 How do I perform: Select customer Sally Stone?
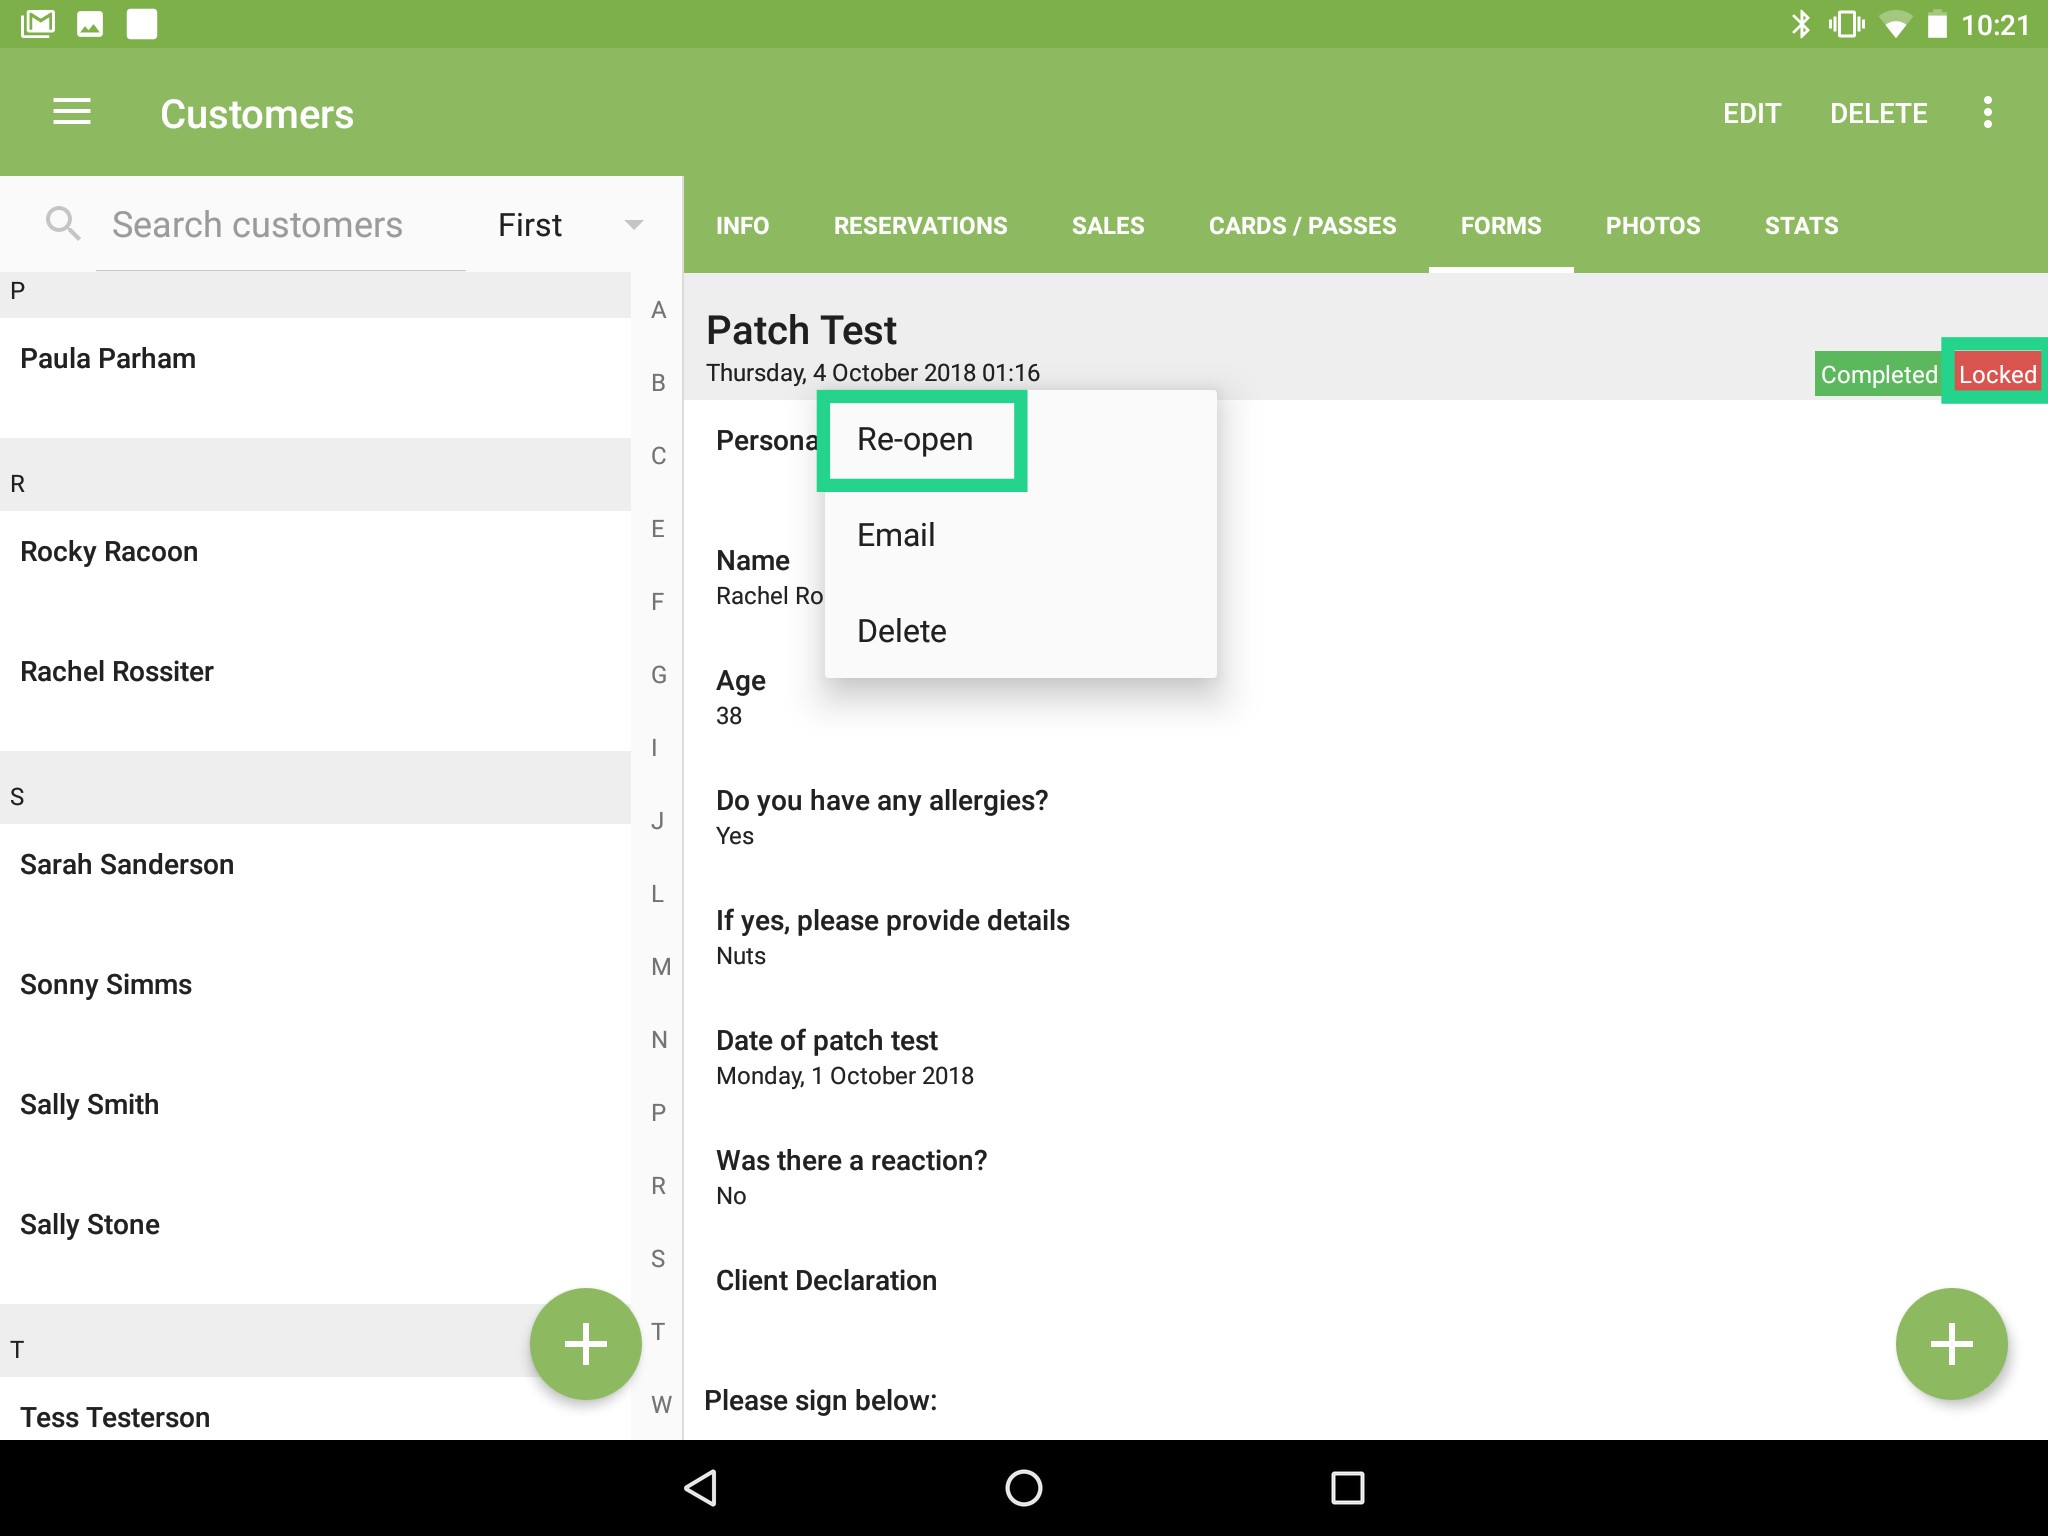pos(315,1243)
